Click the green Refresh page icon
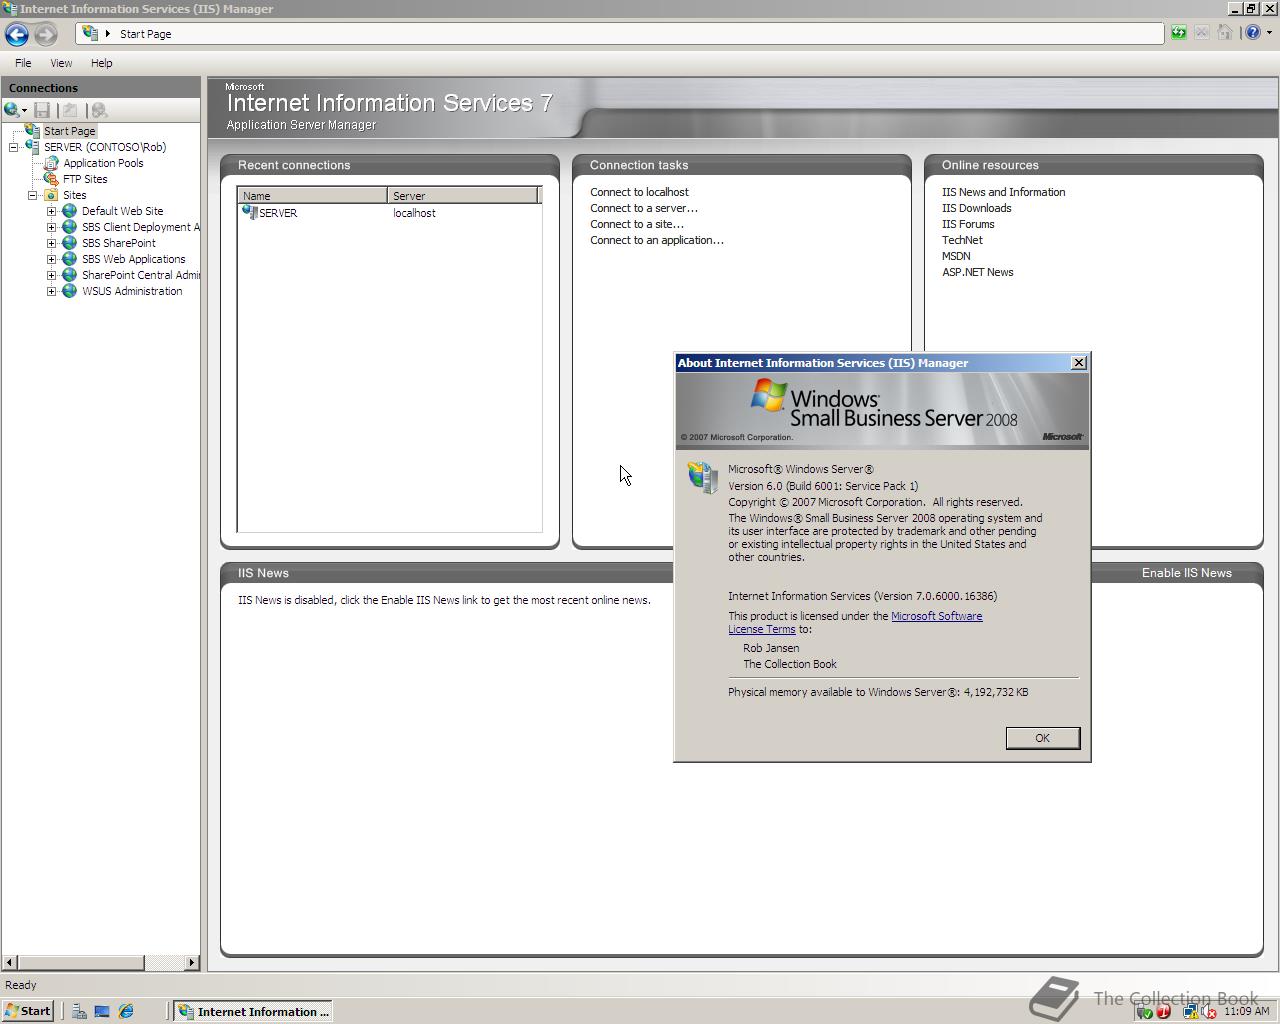Screen dimensions: 1280x1024 1179,33
